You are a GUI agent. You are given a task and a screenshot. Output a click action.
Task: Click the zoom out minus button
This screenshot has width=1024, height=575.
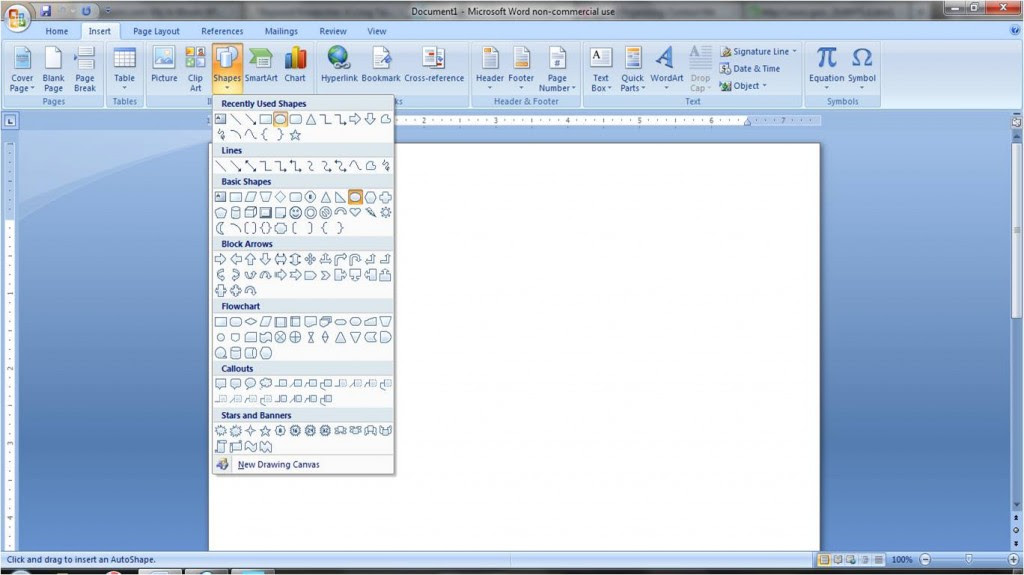tap(925, 559)
